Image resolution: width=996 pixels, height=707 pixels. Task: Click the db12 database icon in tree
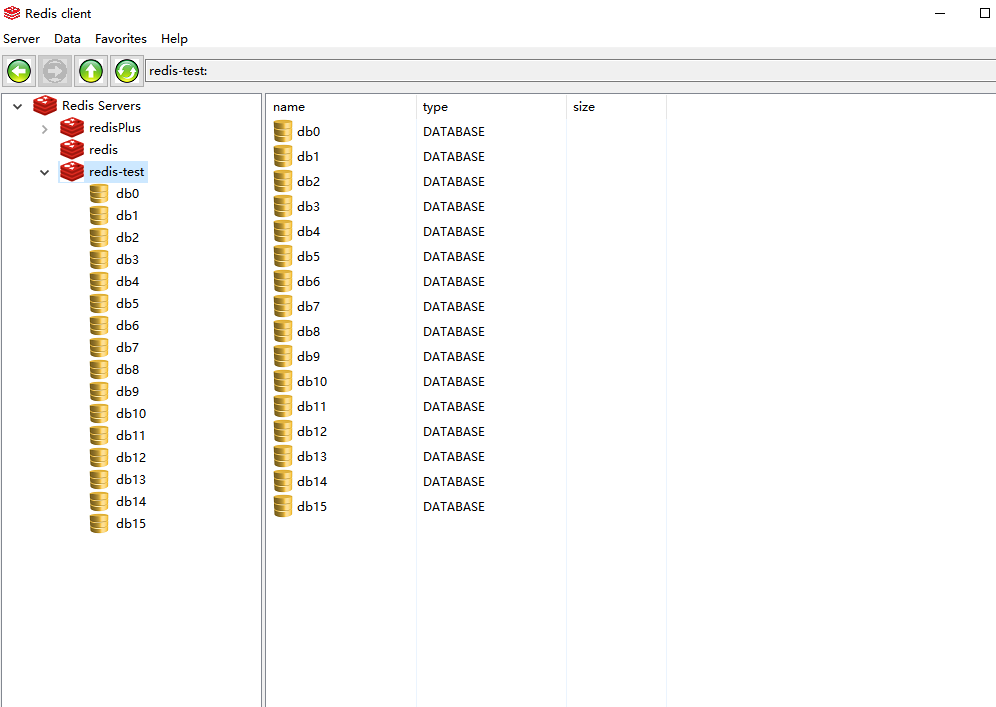(x=99, y=457)
